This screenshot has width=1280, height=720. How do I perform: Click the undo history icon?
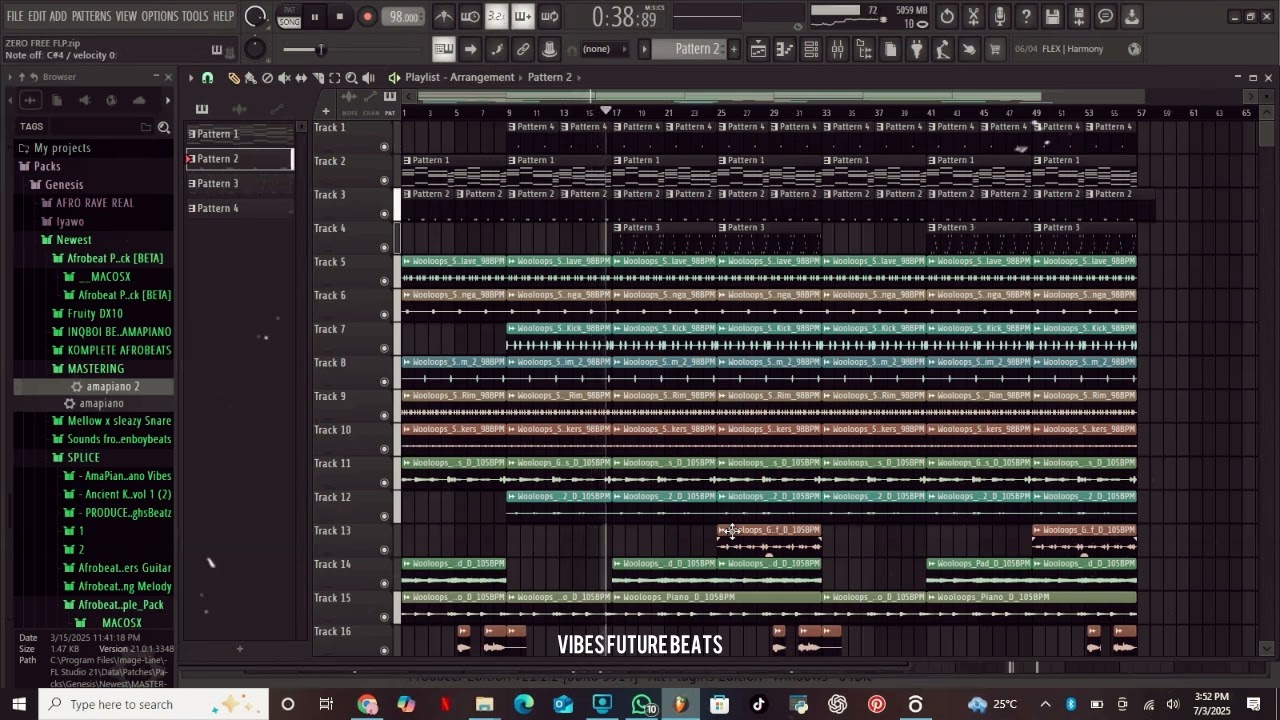tap(947, 17)
